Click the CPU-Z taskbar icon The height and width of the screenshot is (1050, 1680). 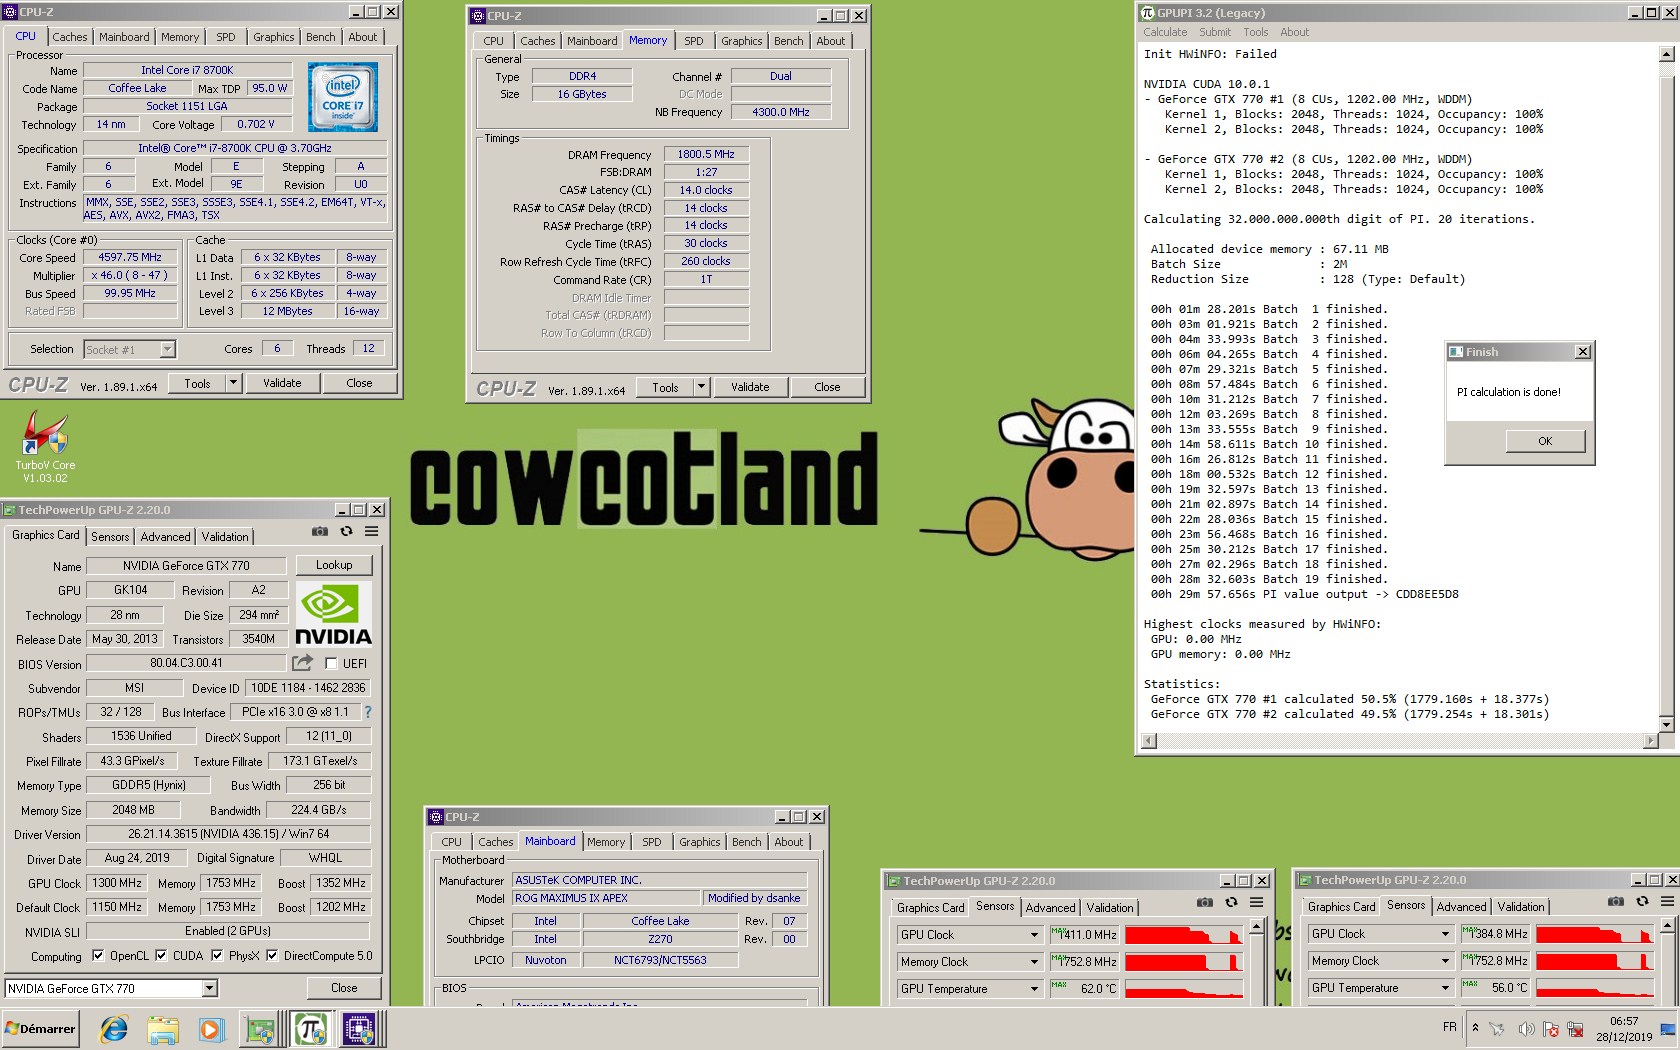click(x=358, y=1029)
